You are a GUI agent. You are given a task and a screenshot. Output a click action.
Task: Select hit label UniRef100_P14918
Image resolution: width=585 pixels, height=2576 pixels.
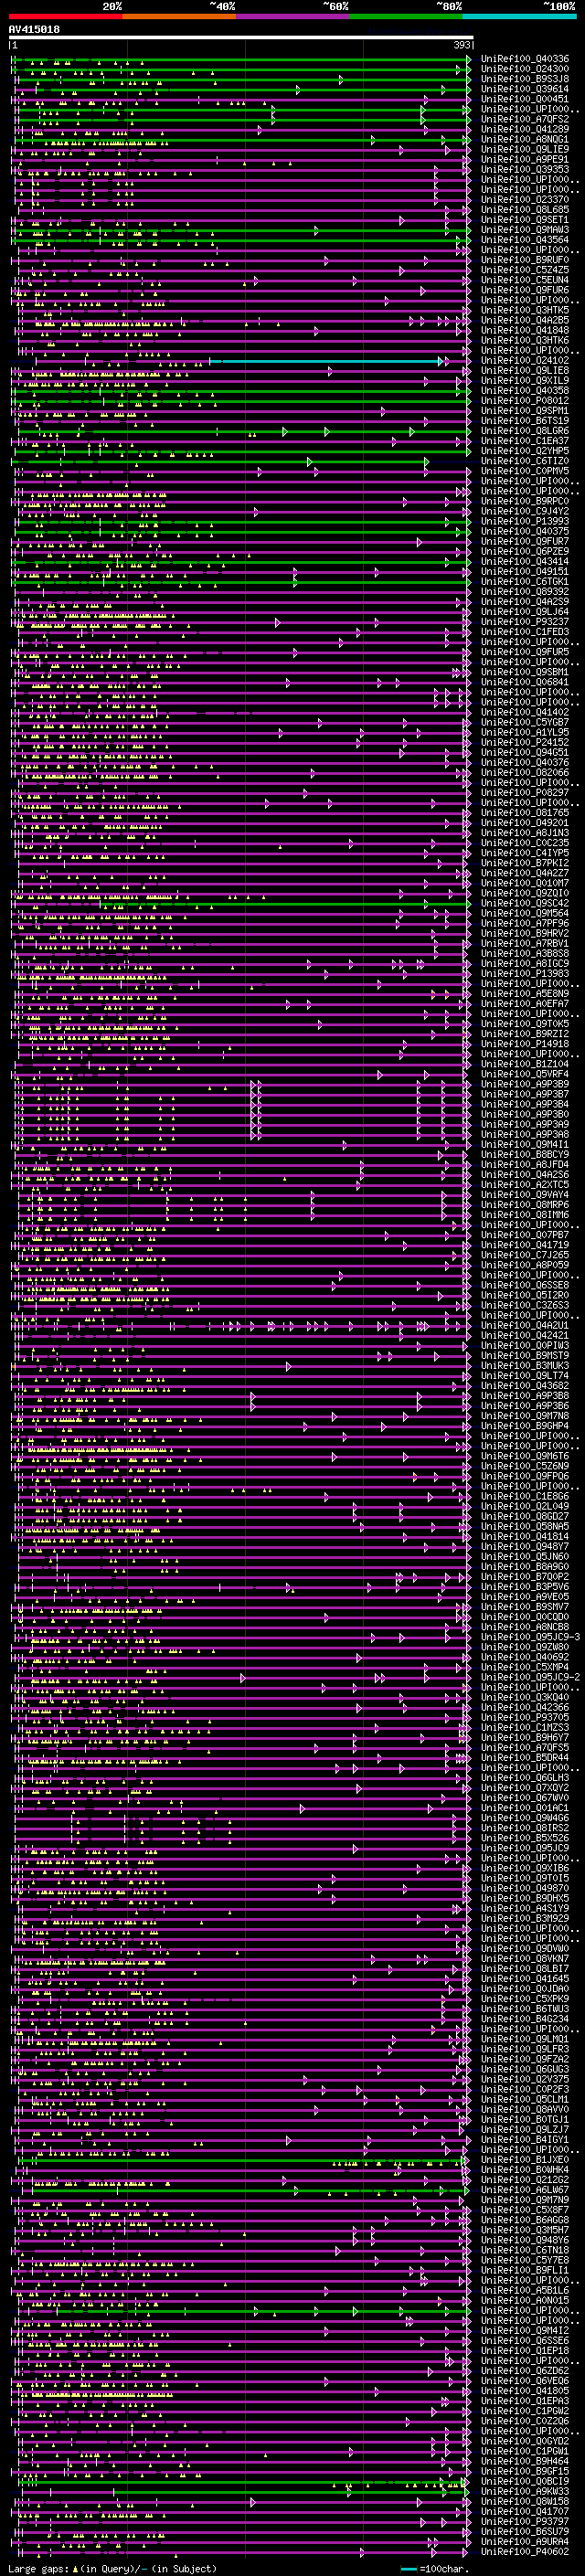click(525, 1044)
